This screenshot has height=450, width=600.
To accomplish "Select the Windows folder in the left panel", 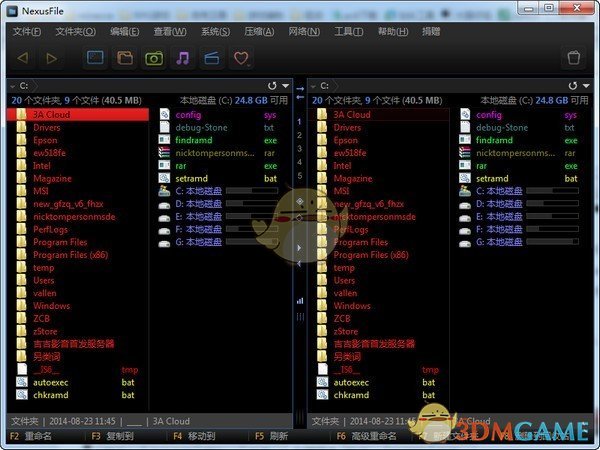I will point(52,306).
